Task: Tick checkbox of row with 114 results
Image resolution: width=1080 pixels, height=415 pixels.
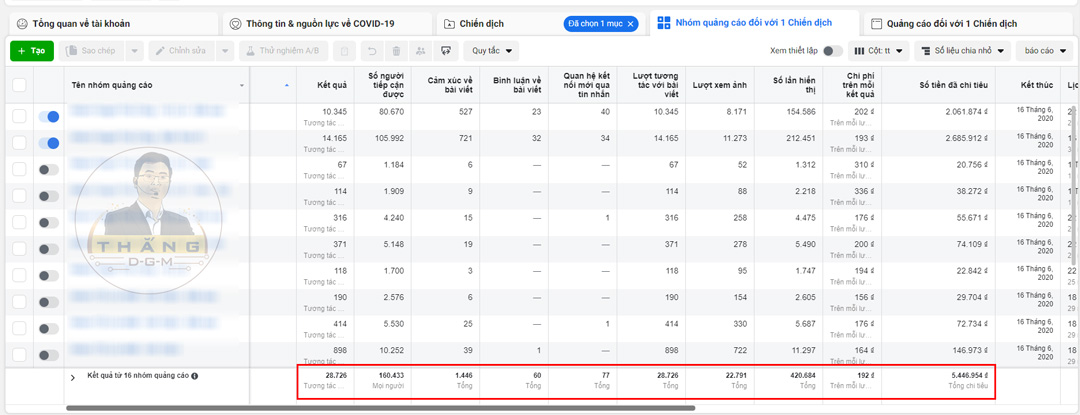Action: 19,196
